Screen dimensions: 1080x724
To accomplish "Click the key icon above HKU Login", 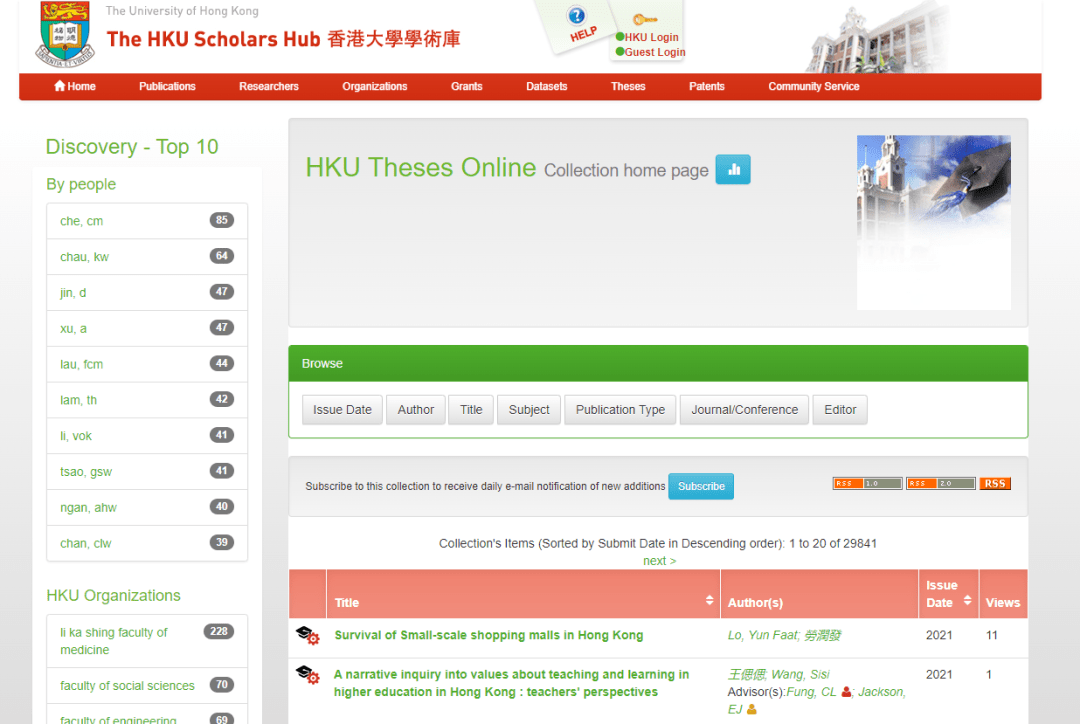I will (645, 19).
